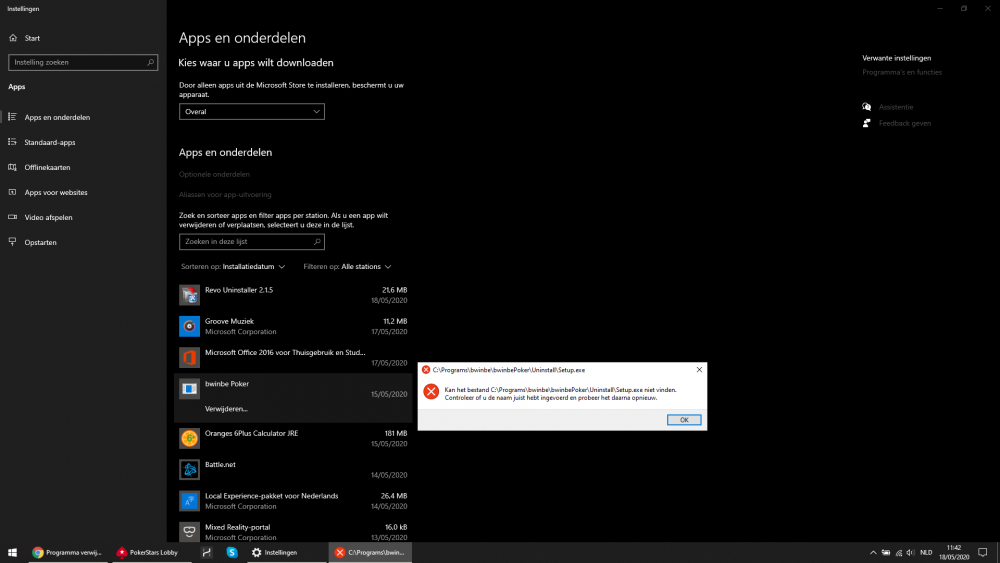1000x563 pixels.
Task: Click the Assistentie help link
Action: coord(896,107)
